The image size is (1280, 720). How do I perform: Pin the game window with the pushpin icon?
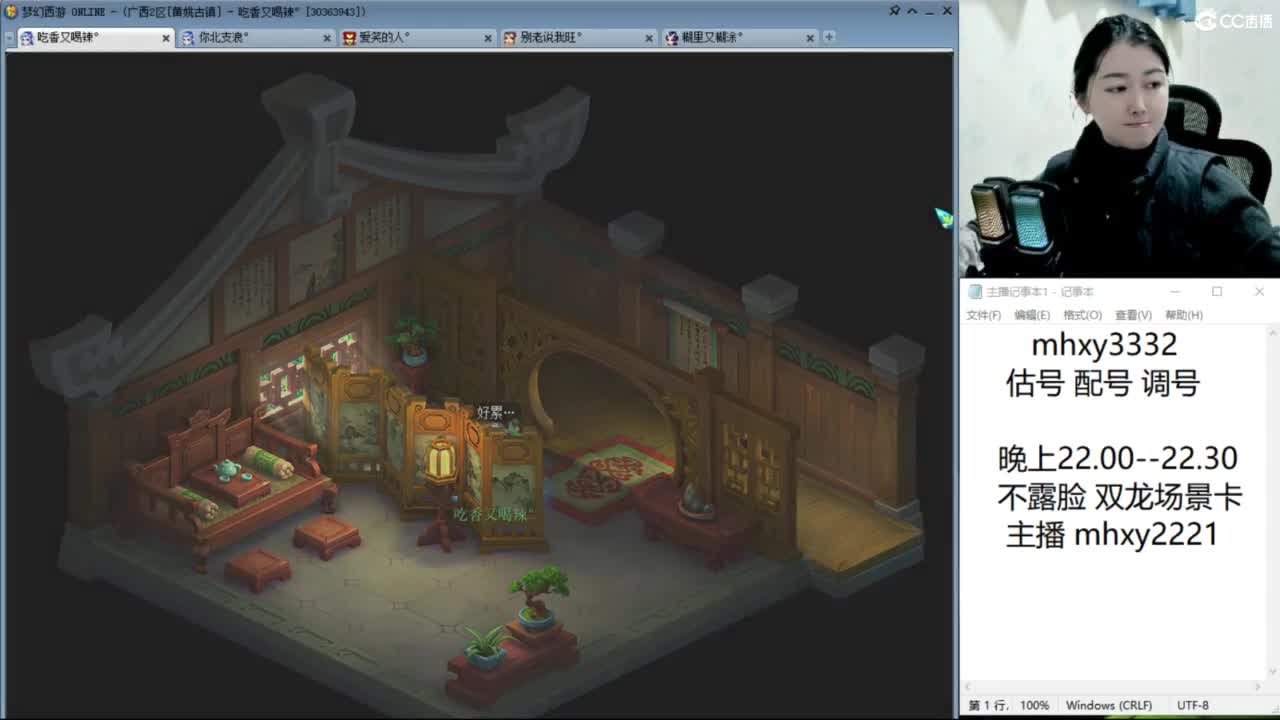895,11
